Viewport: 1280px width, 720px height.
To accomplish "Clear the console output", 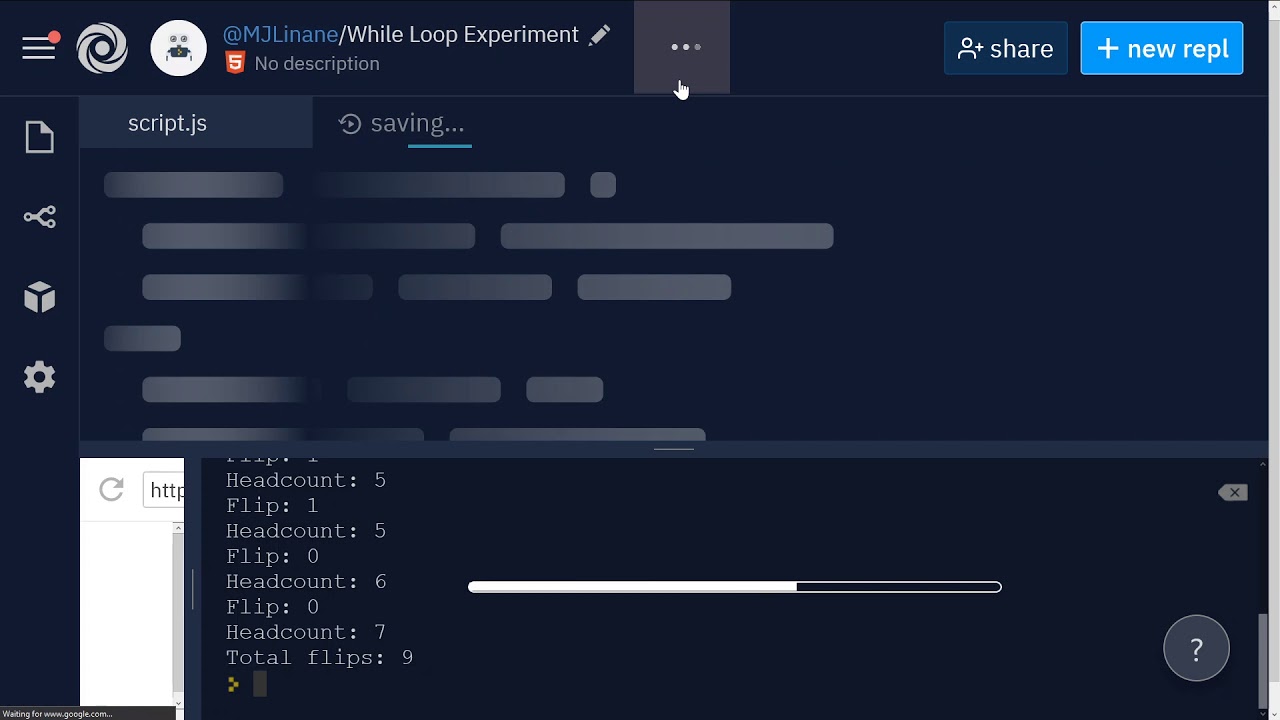I will pos(1233,492).
